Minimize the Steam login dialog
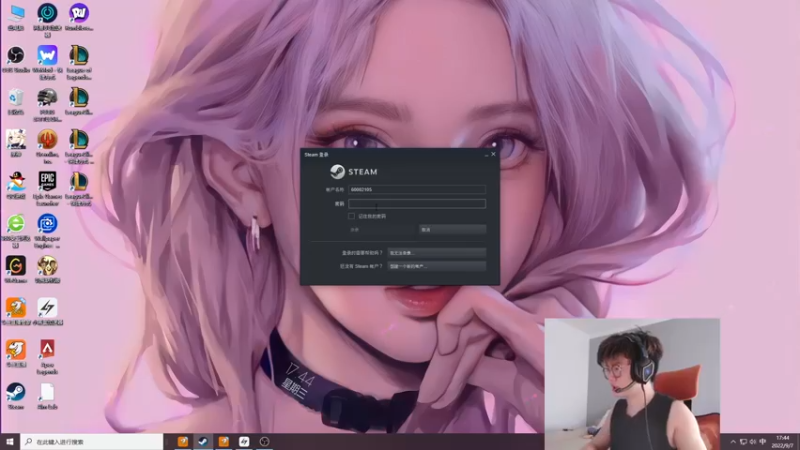The image size is (800, 450). pyautogui.click(x=486, y=154)
